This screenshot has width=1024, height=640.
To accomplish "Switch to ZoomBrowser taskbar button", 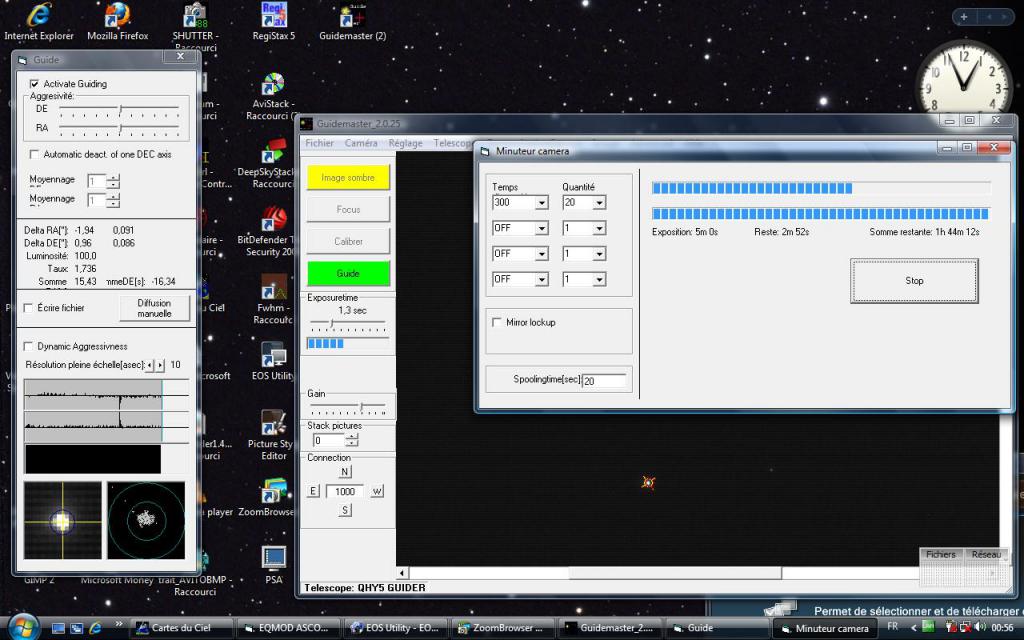I will (502, 628).
